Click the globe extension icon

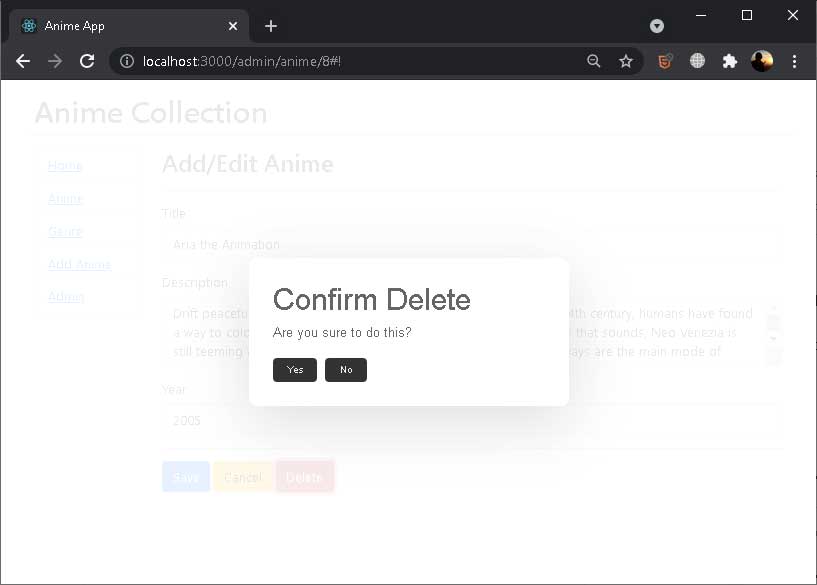coord(697,61)
